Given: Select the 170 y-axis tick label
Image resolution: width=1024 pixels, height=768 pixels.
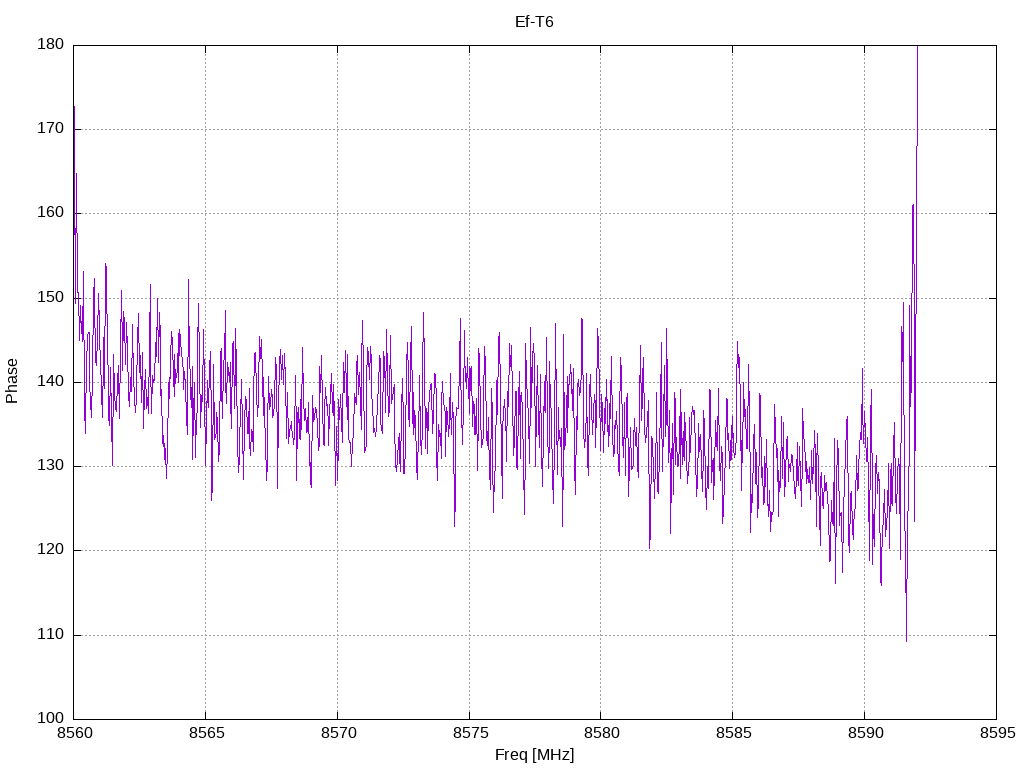Looking at the screenshot, I should point(51,129).
